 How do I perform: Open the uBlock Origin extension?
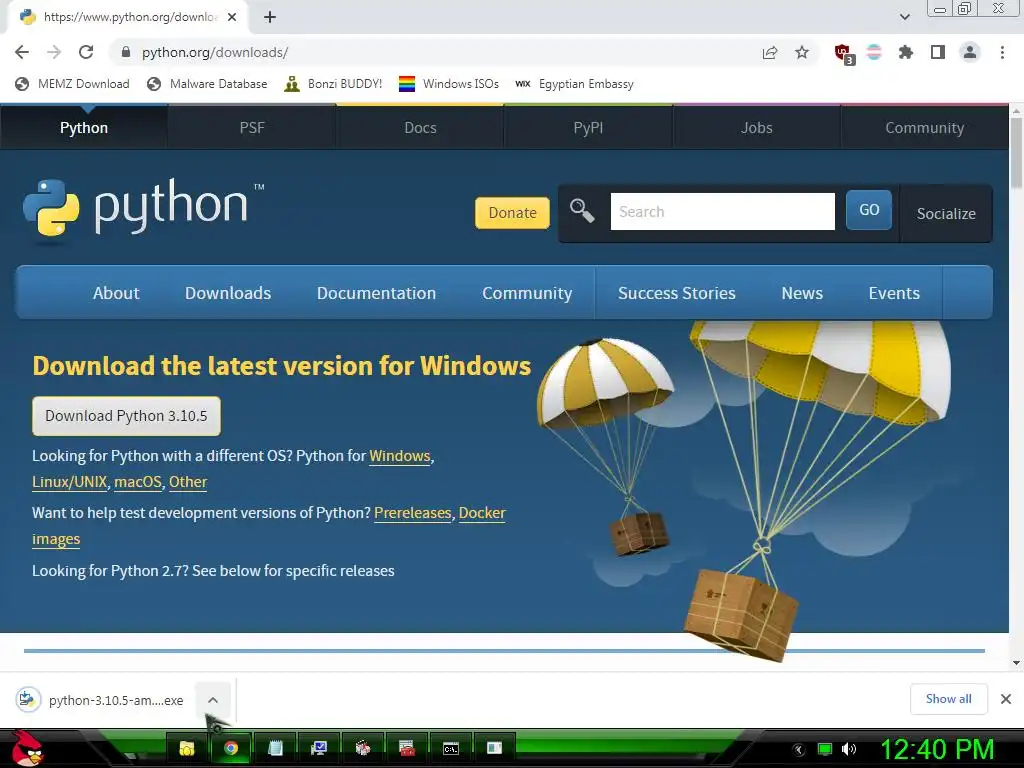844,53
